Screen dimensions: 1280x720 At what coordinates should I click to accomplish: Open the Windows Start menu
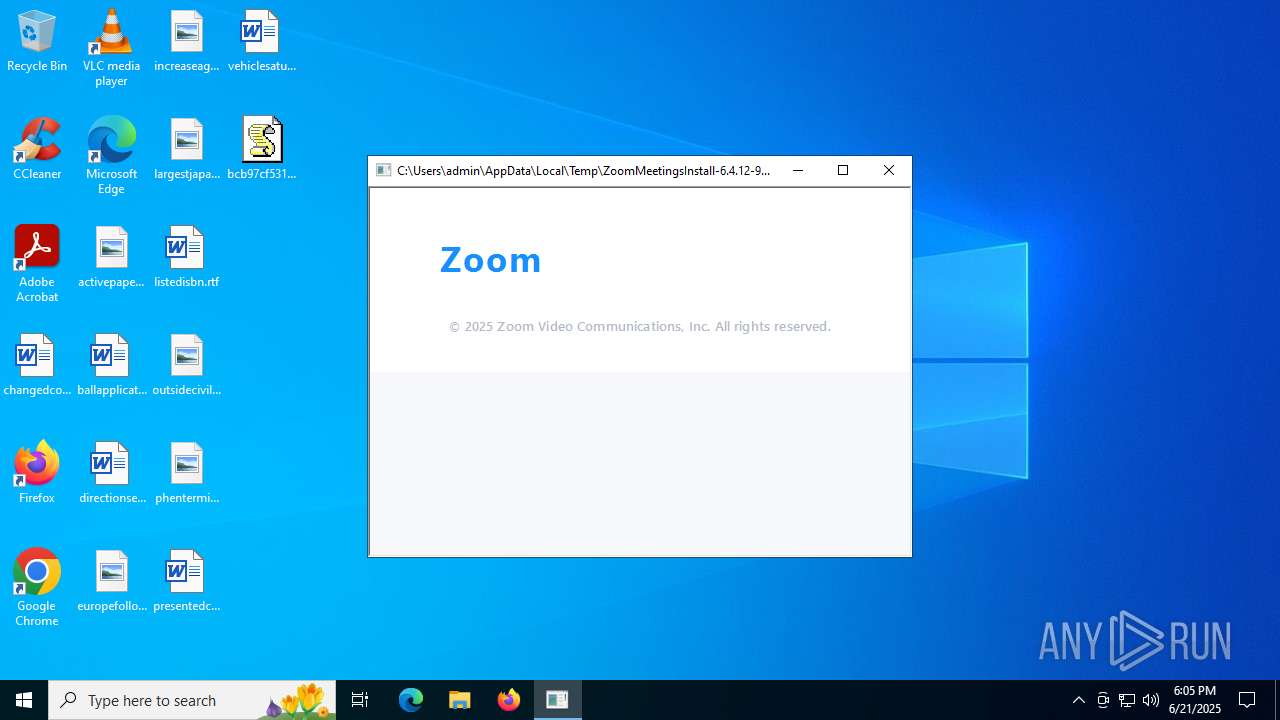(x=24, y=700)
